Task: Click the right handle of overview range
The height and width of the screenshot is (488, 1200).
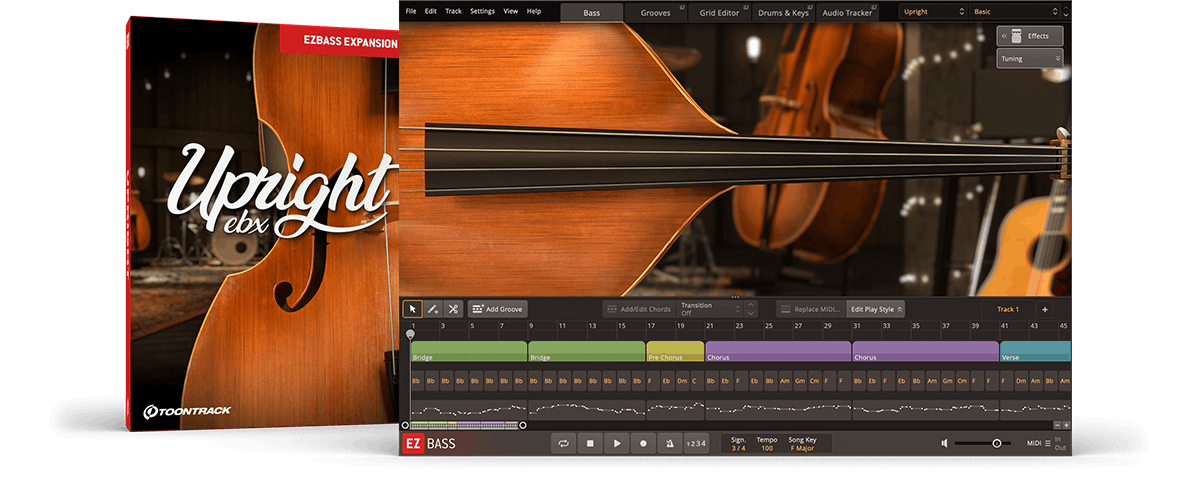Action: 522,425
